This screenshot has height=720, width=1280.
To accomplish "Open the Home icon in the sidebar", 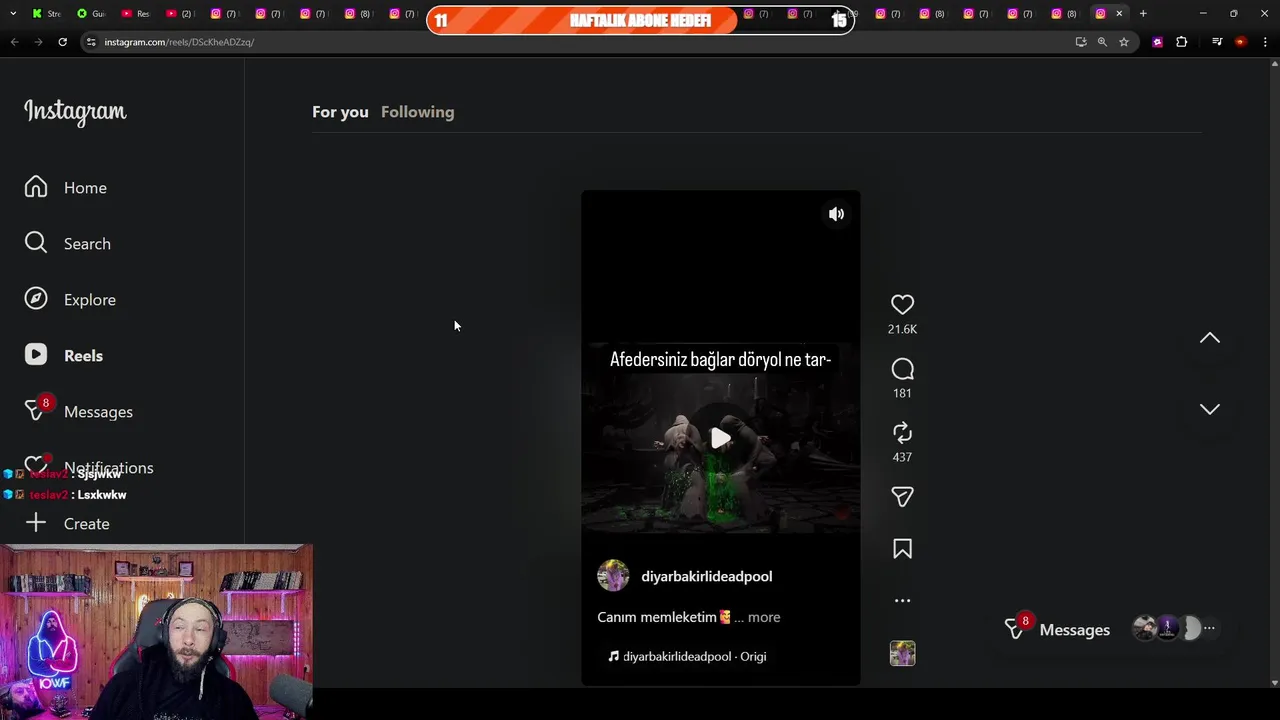I will (x=36, y=187).
